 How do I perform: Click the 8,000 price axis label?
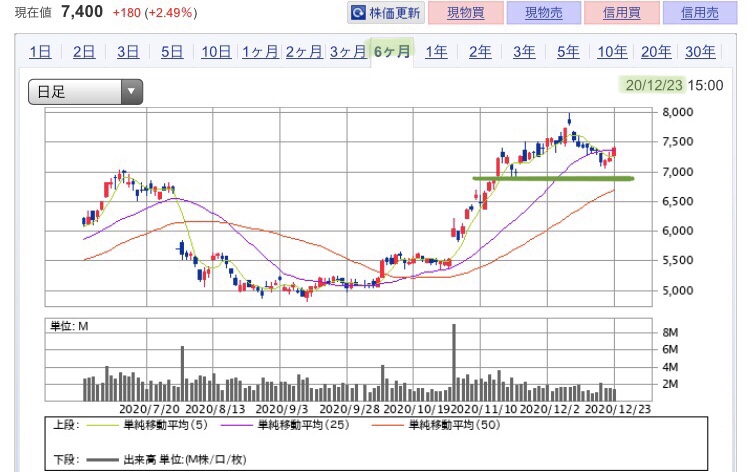[678, 113]
